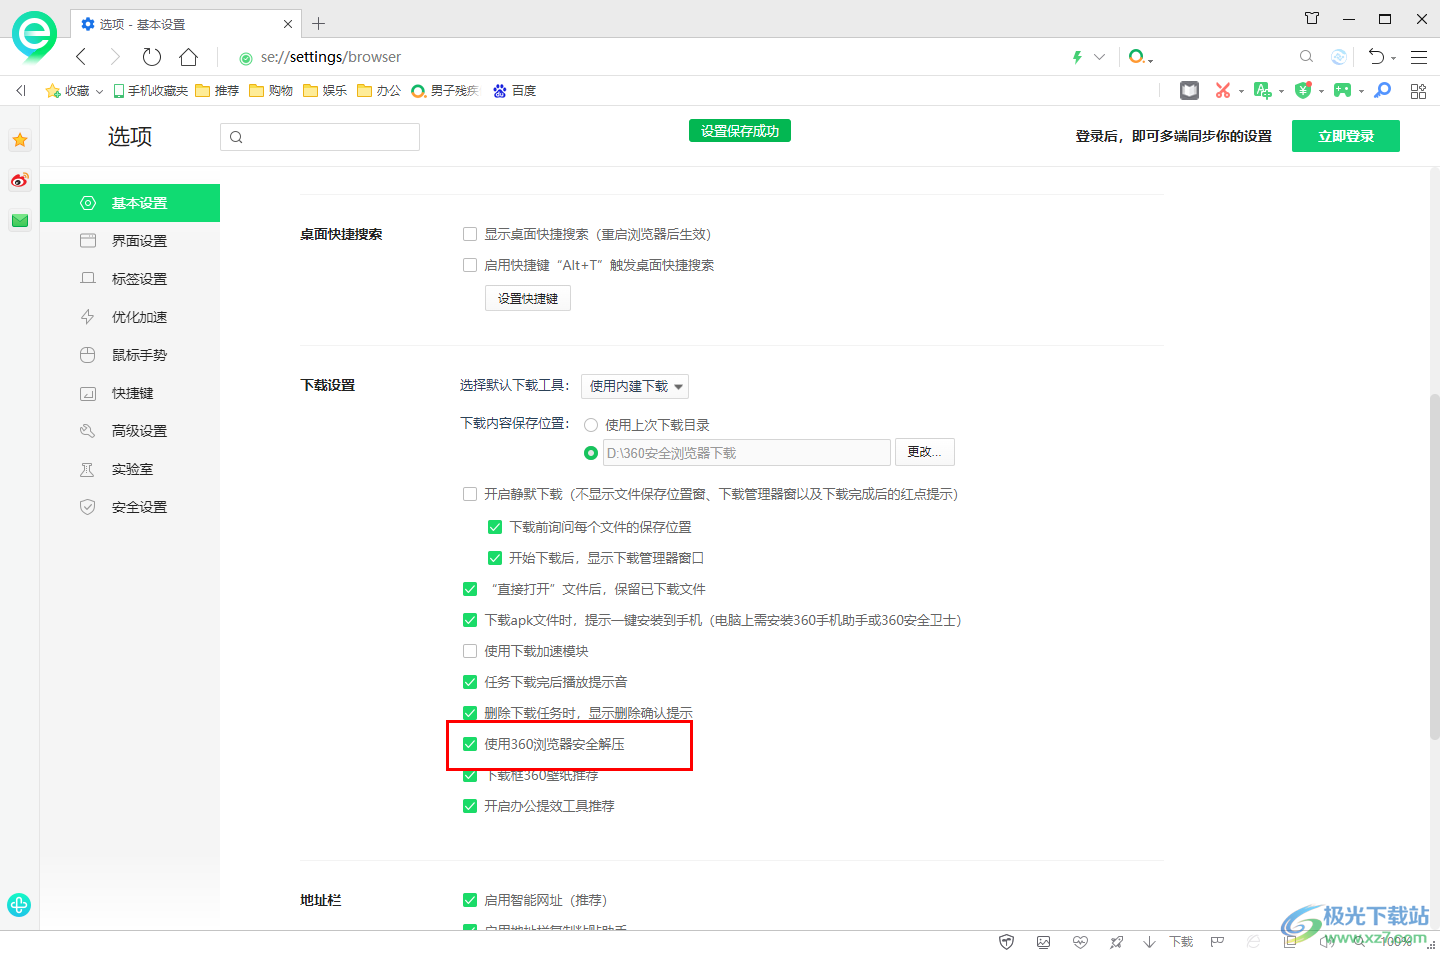Image resolution: width=1440 pixels, height=954 pixels.
Task: Click the undo closed-tab arrow icon
Action: pos(1377,57)
